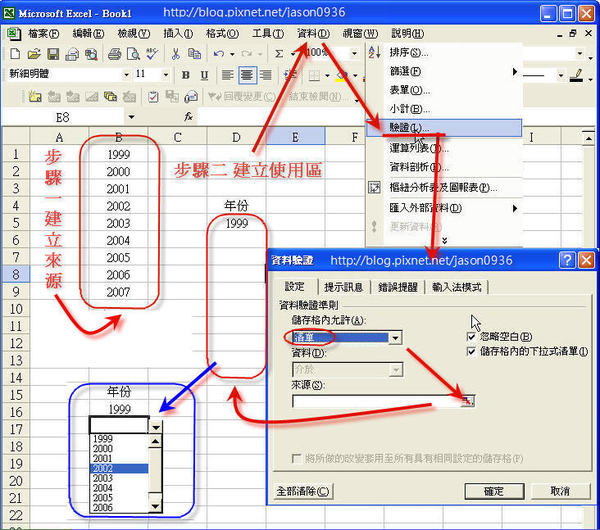Open the font size dropdown arrow
The height and width of the screenshot is (530, 600).
point(166,75)
